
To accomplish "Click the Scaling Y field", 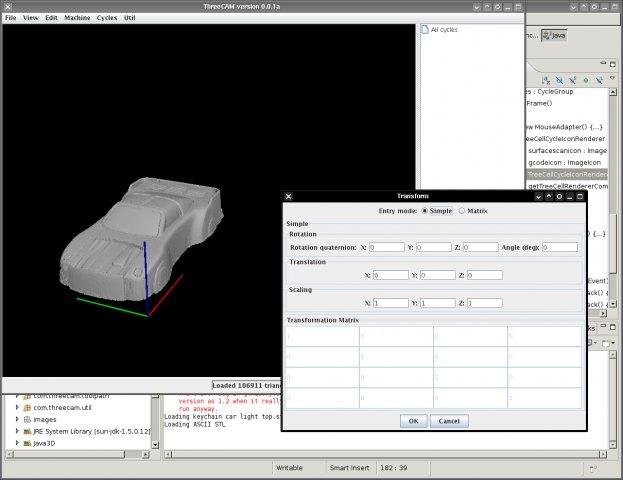I will pos(437,303).
